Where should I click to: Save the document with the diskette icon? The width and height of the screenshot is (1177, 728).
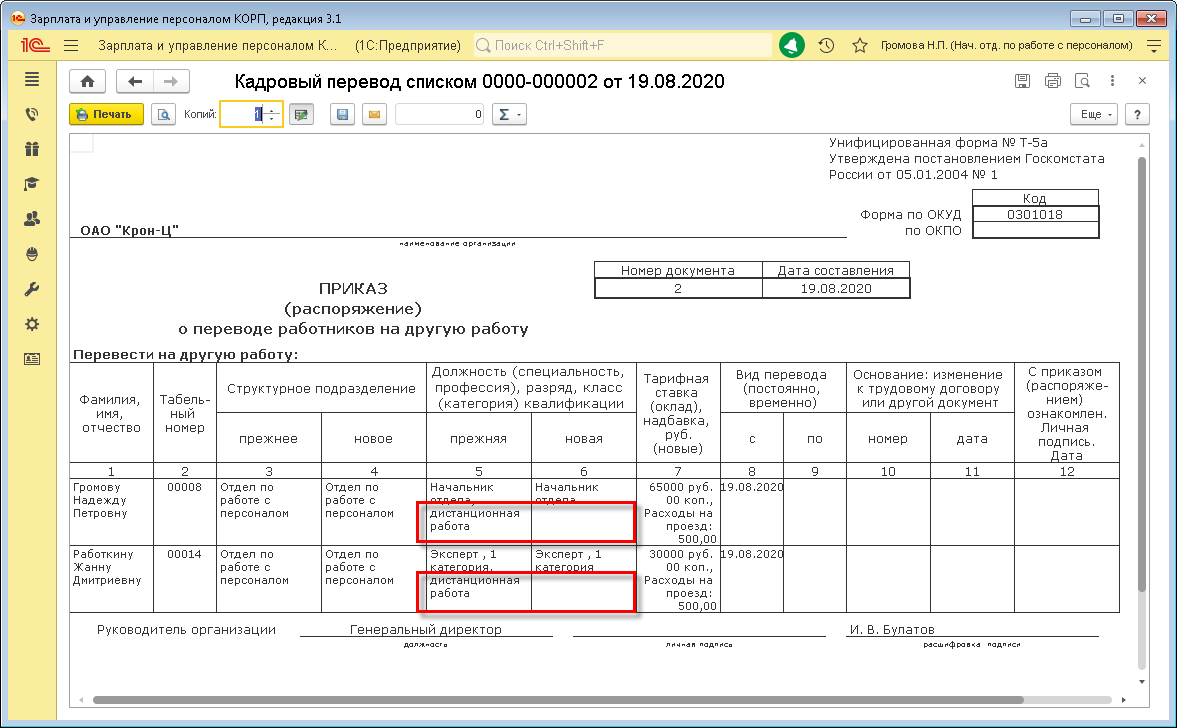click(342, 115)
